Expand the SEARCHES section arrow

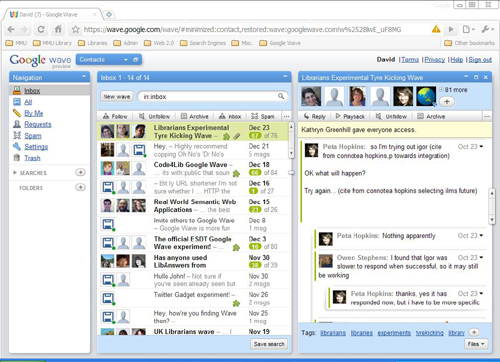click(x=15, y=173)
